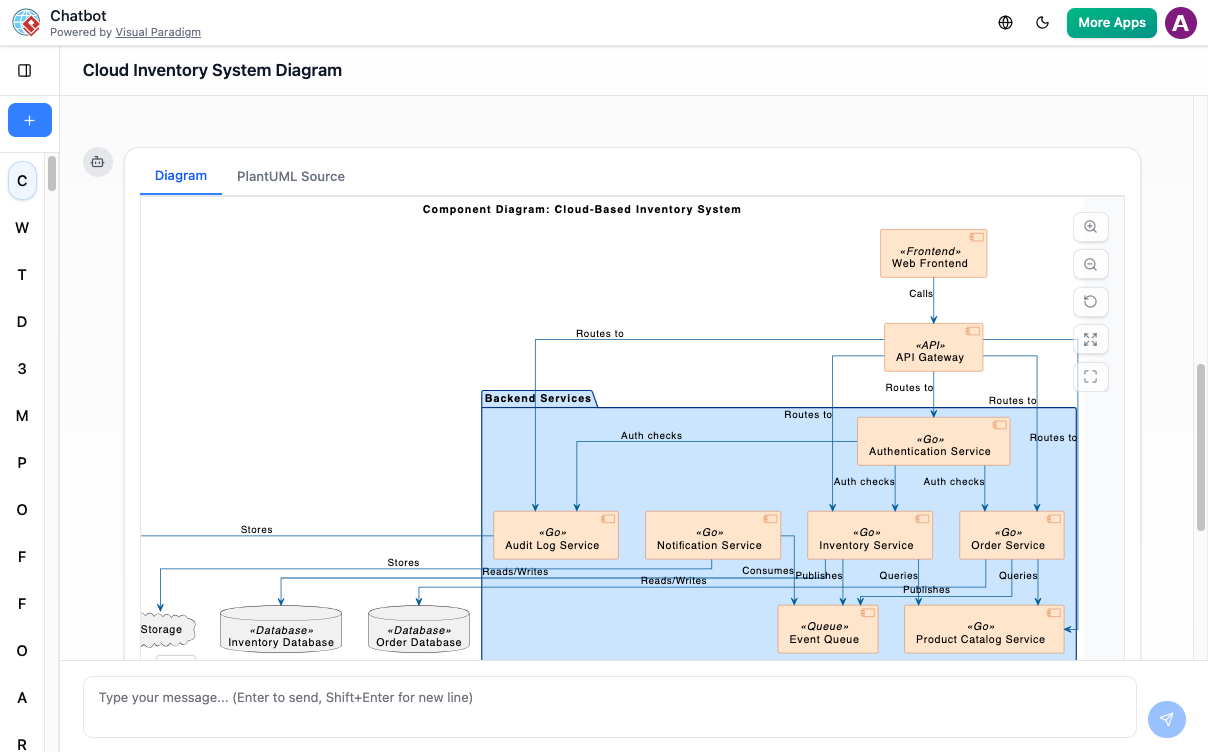Click the robot avatar beside the diagram card
1208x752 pixels.
tap(98, 161)
